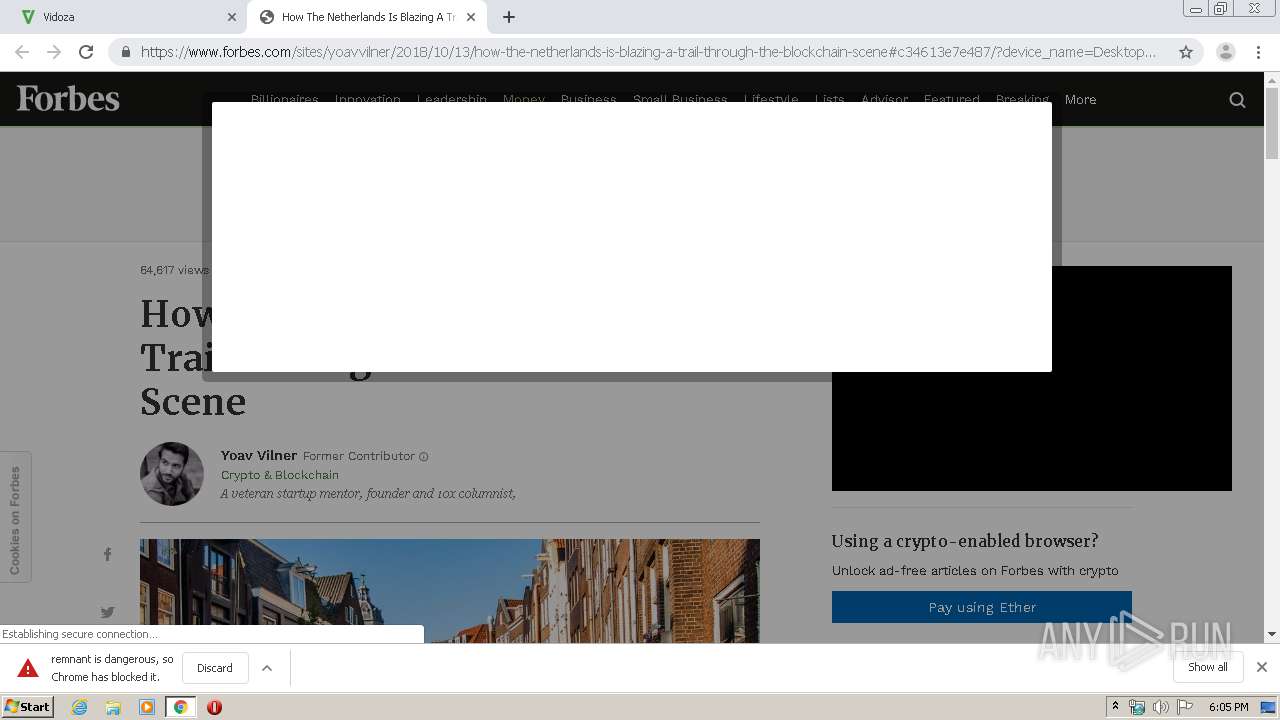This screenshot has width=1280, height=720.
Task: Open File Explorer from taskbar
Action: tap(113, 707)
